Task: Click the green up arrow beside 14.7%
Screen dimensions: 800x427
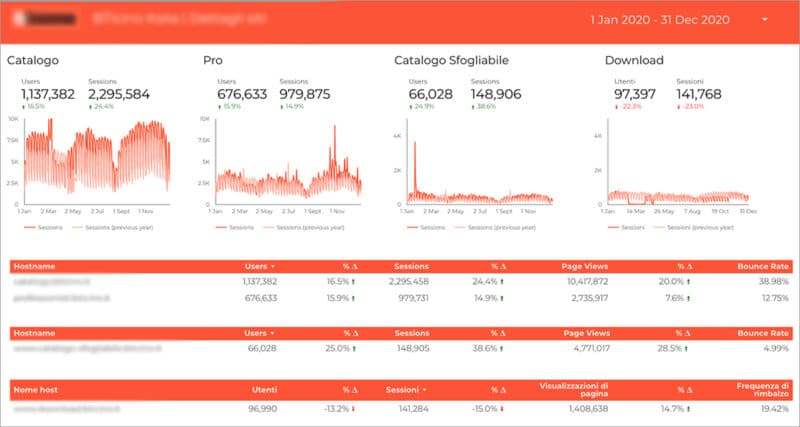Action: point(688,409)
